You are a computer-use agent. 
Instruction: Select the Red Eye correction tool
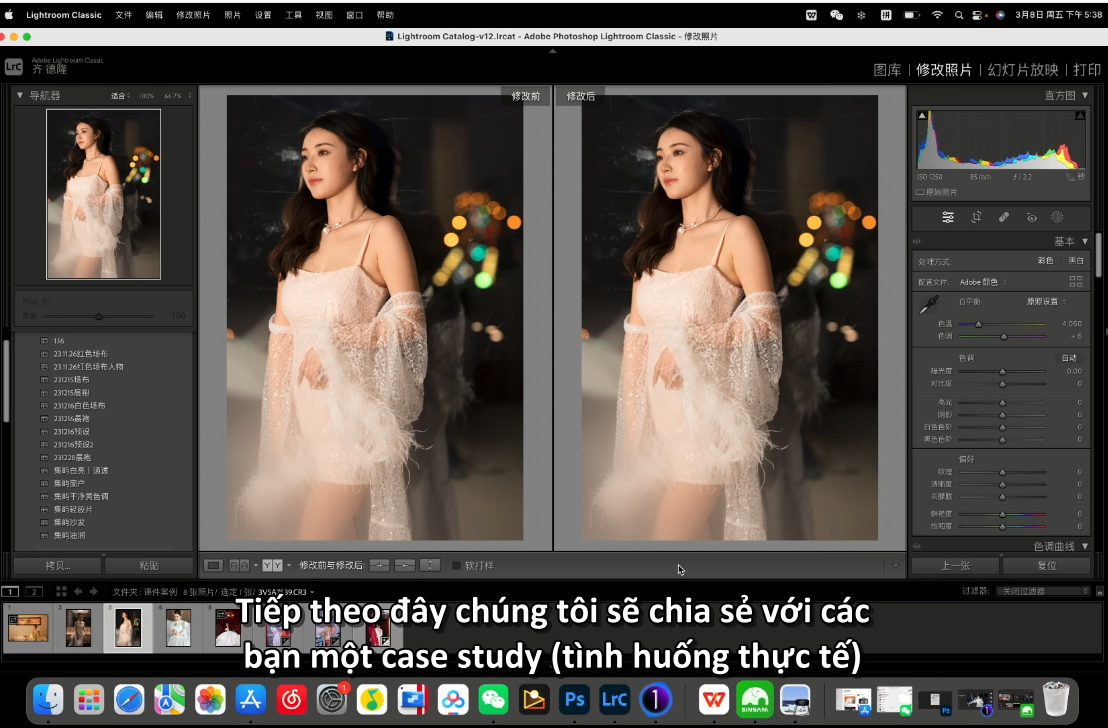1031,217
